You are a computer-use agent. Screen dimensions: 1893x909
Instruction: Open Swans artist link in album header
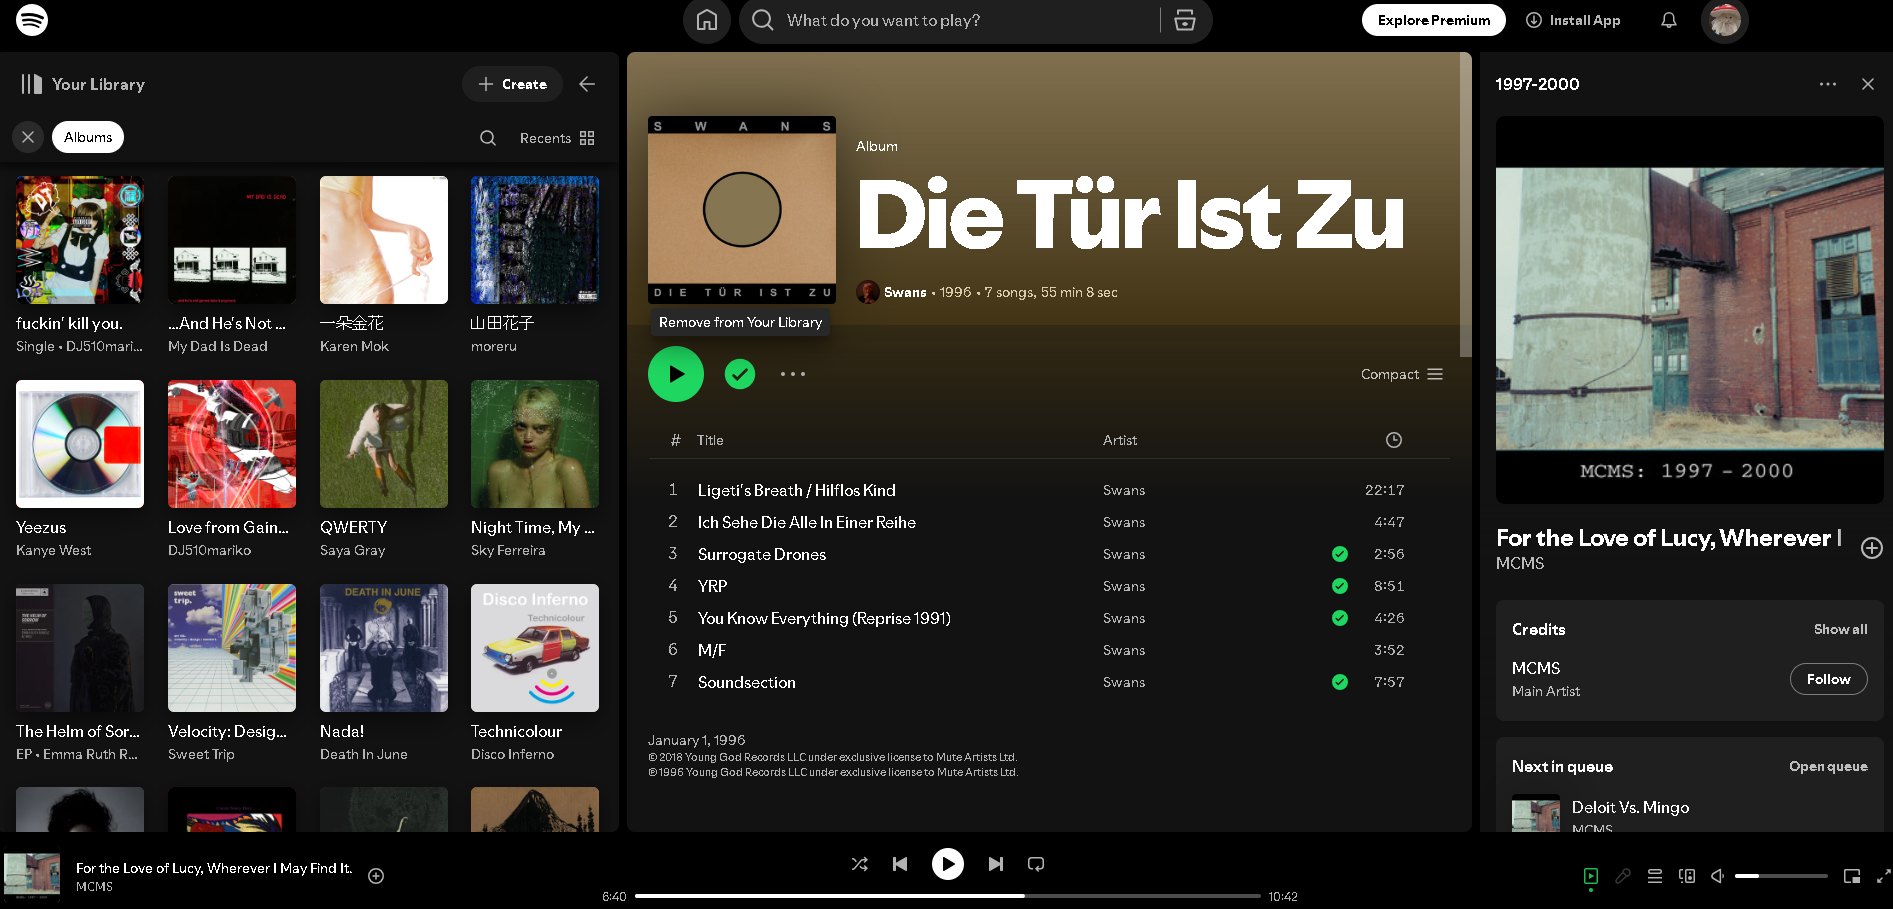(905, 292)
